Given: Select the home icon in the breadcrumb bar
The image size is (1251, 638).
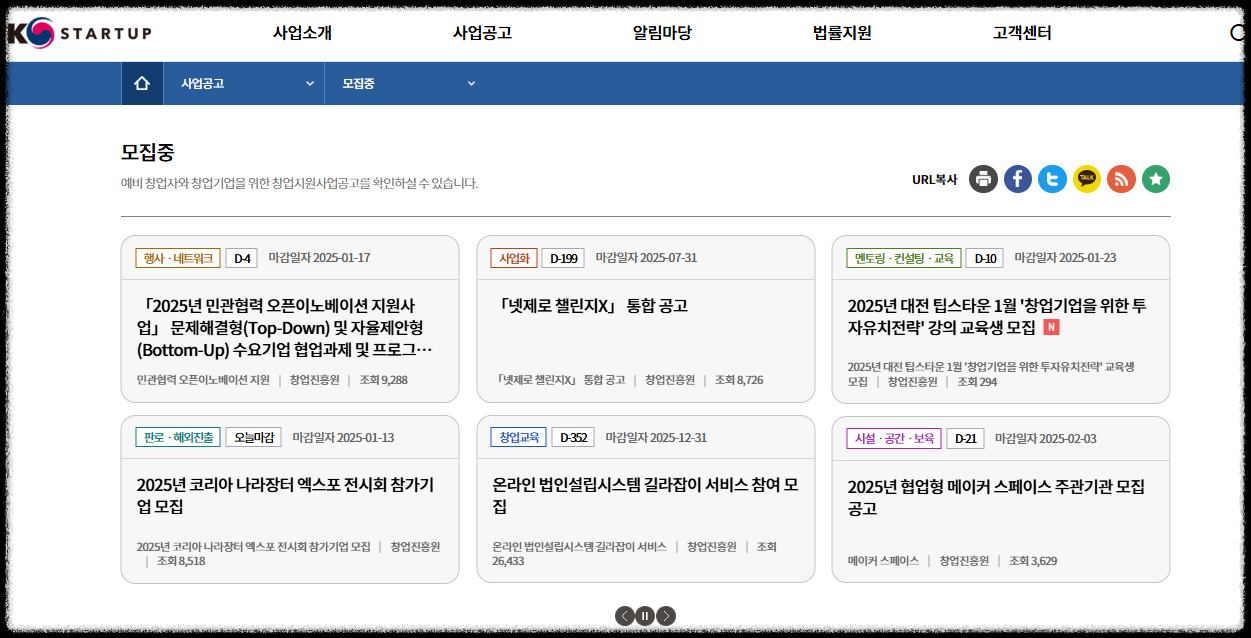Looking at the screenshot, I should click(141, 83).
